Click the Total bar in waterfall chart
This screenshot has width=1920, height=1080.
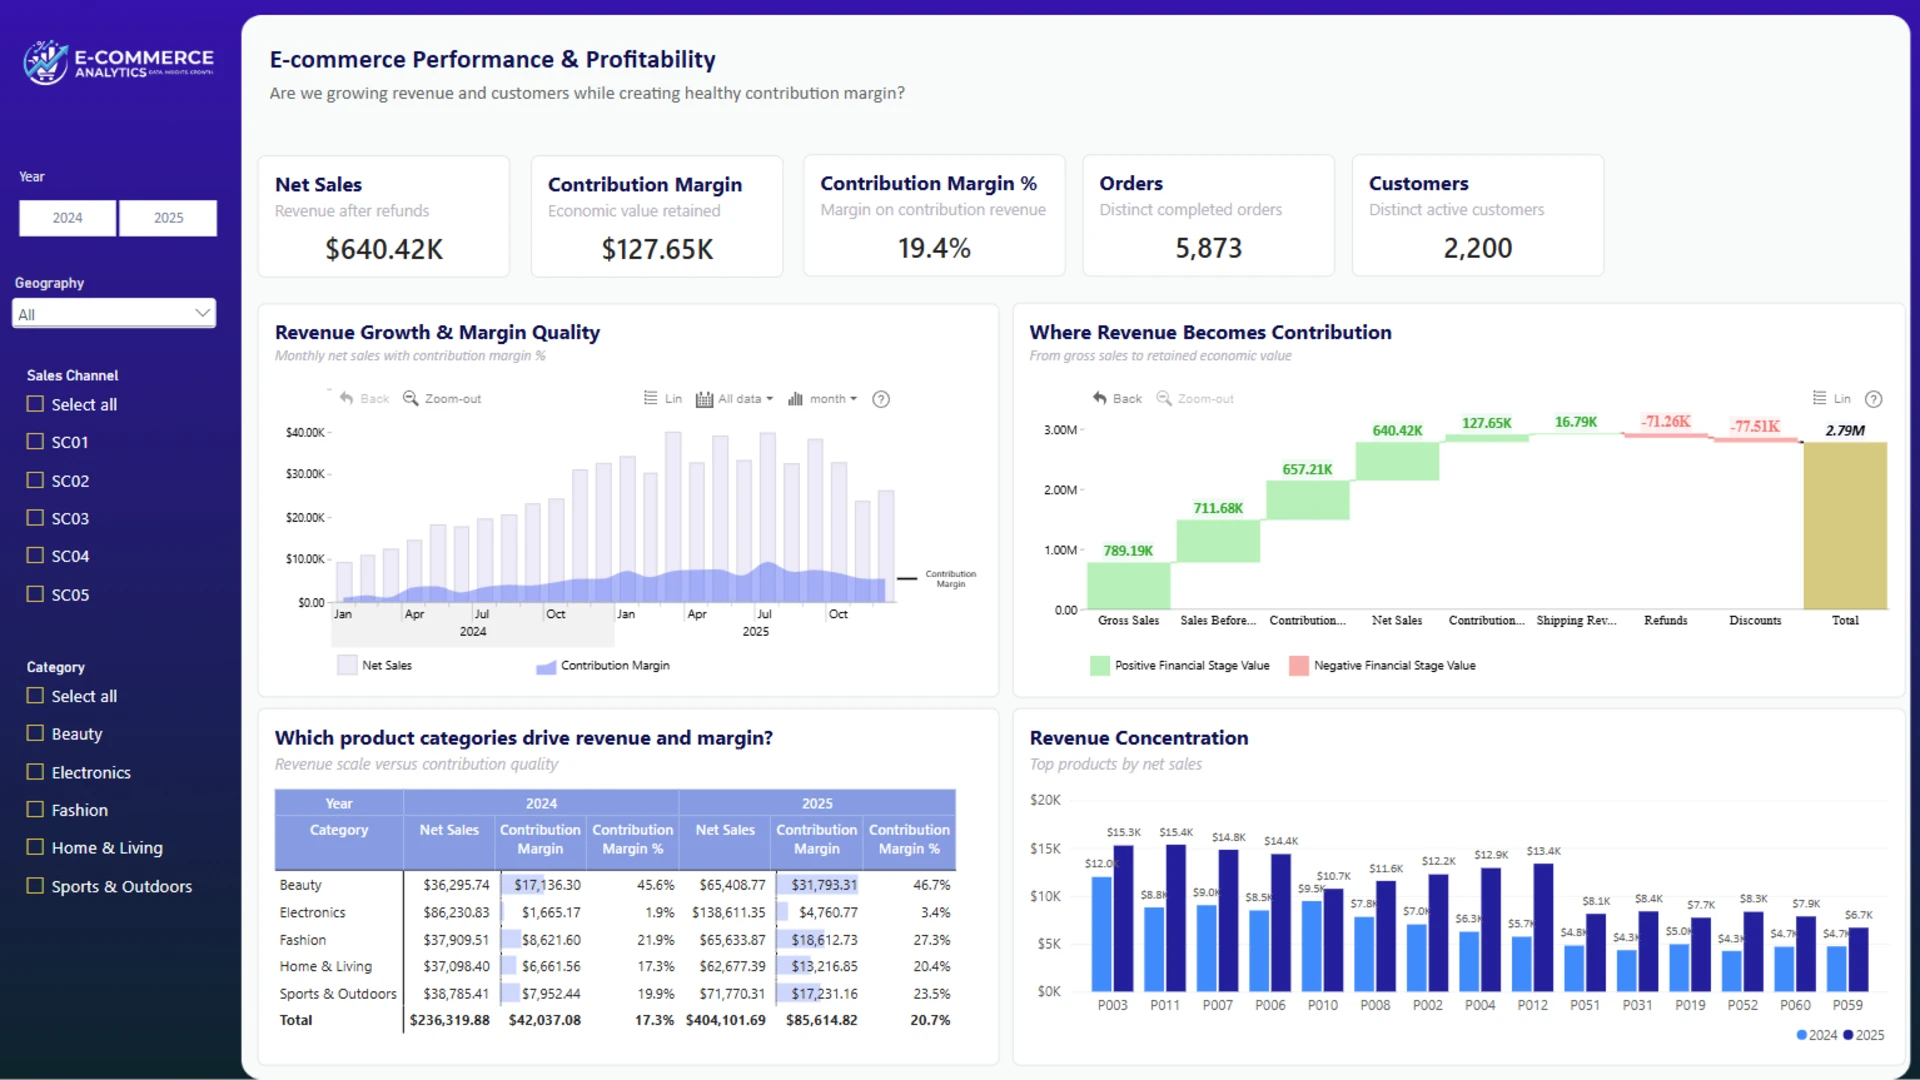click(1845, 525)
